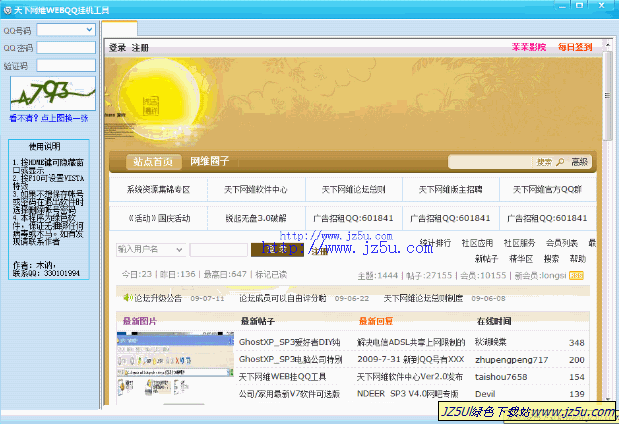Open post 公司/家用最新V7软件可选版

(289, 394)
